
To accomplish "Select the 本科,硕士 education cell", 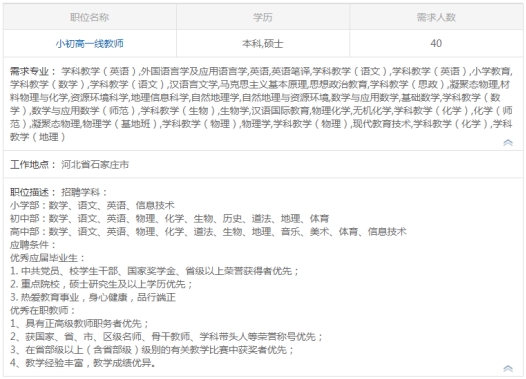I will (263, 44).
